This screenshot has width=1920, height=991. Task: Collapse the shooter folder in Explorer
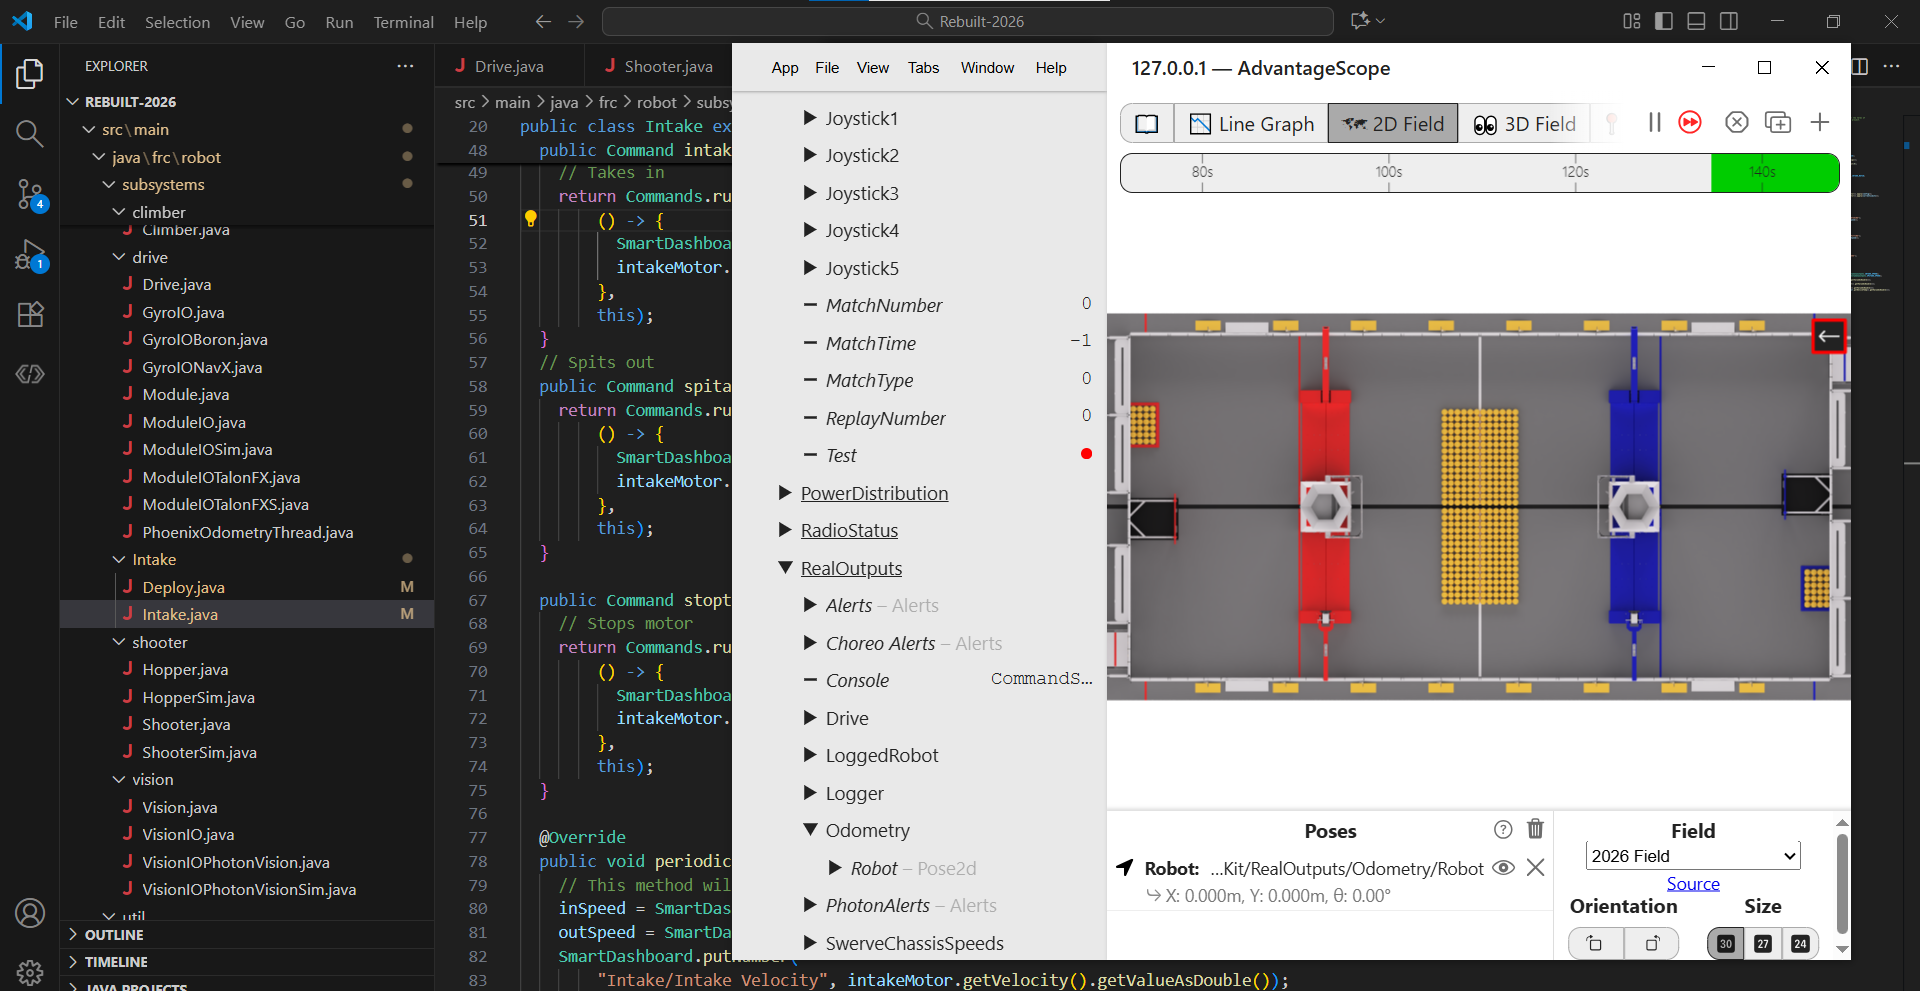click(x=119, y=642)
